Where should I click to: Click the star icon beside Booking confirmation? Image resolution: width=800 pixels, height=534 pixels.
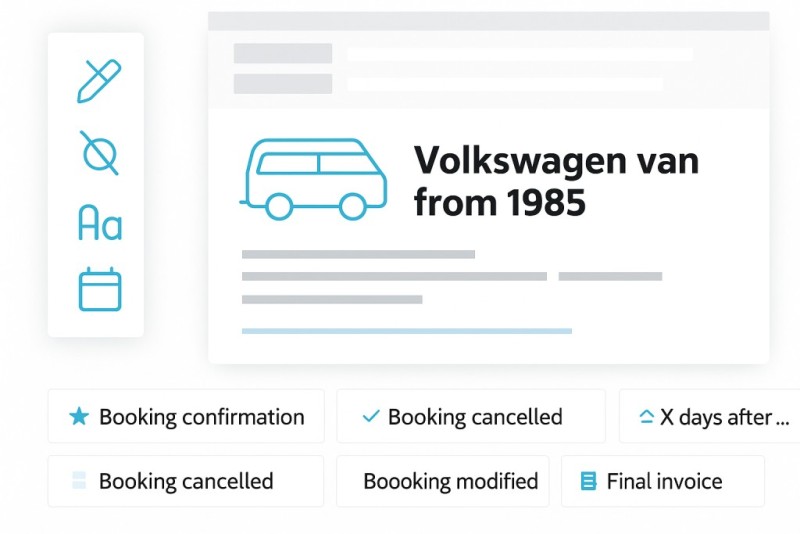tap(79, 417)
